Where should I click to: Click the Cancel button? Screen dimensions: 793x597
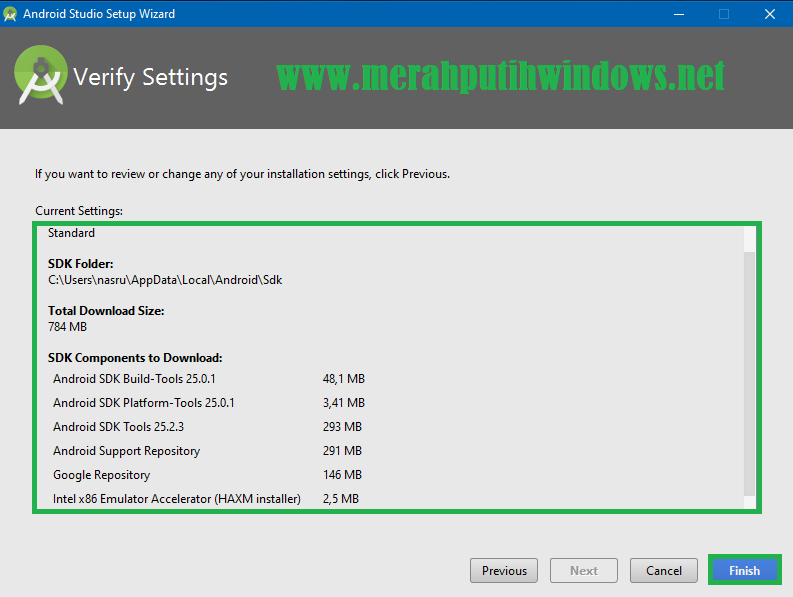point(664,570)
